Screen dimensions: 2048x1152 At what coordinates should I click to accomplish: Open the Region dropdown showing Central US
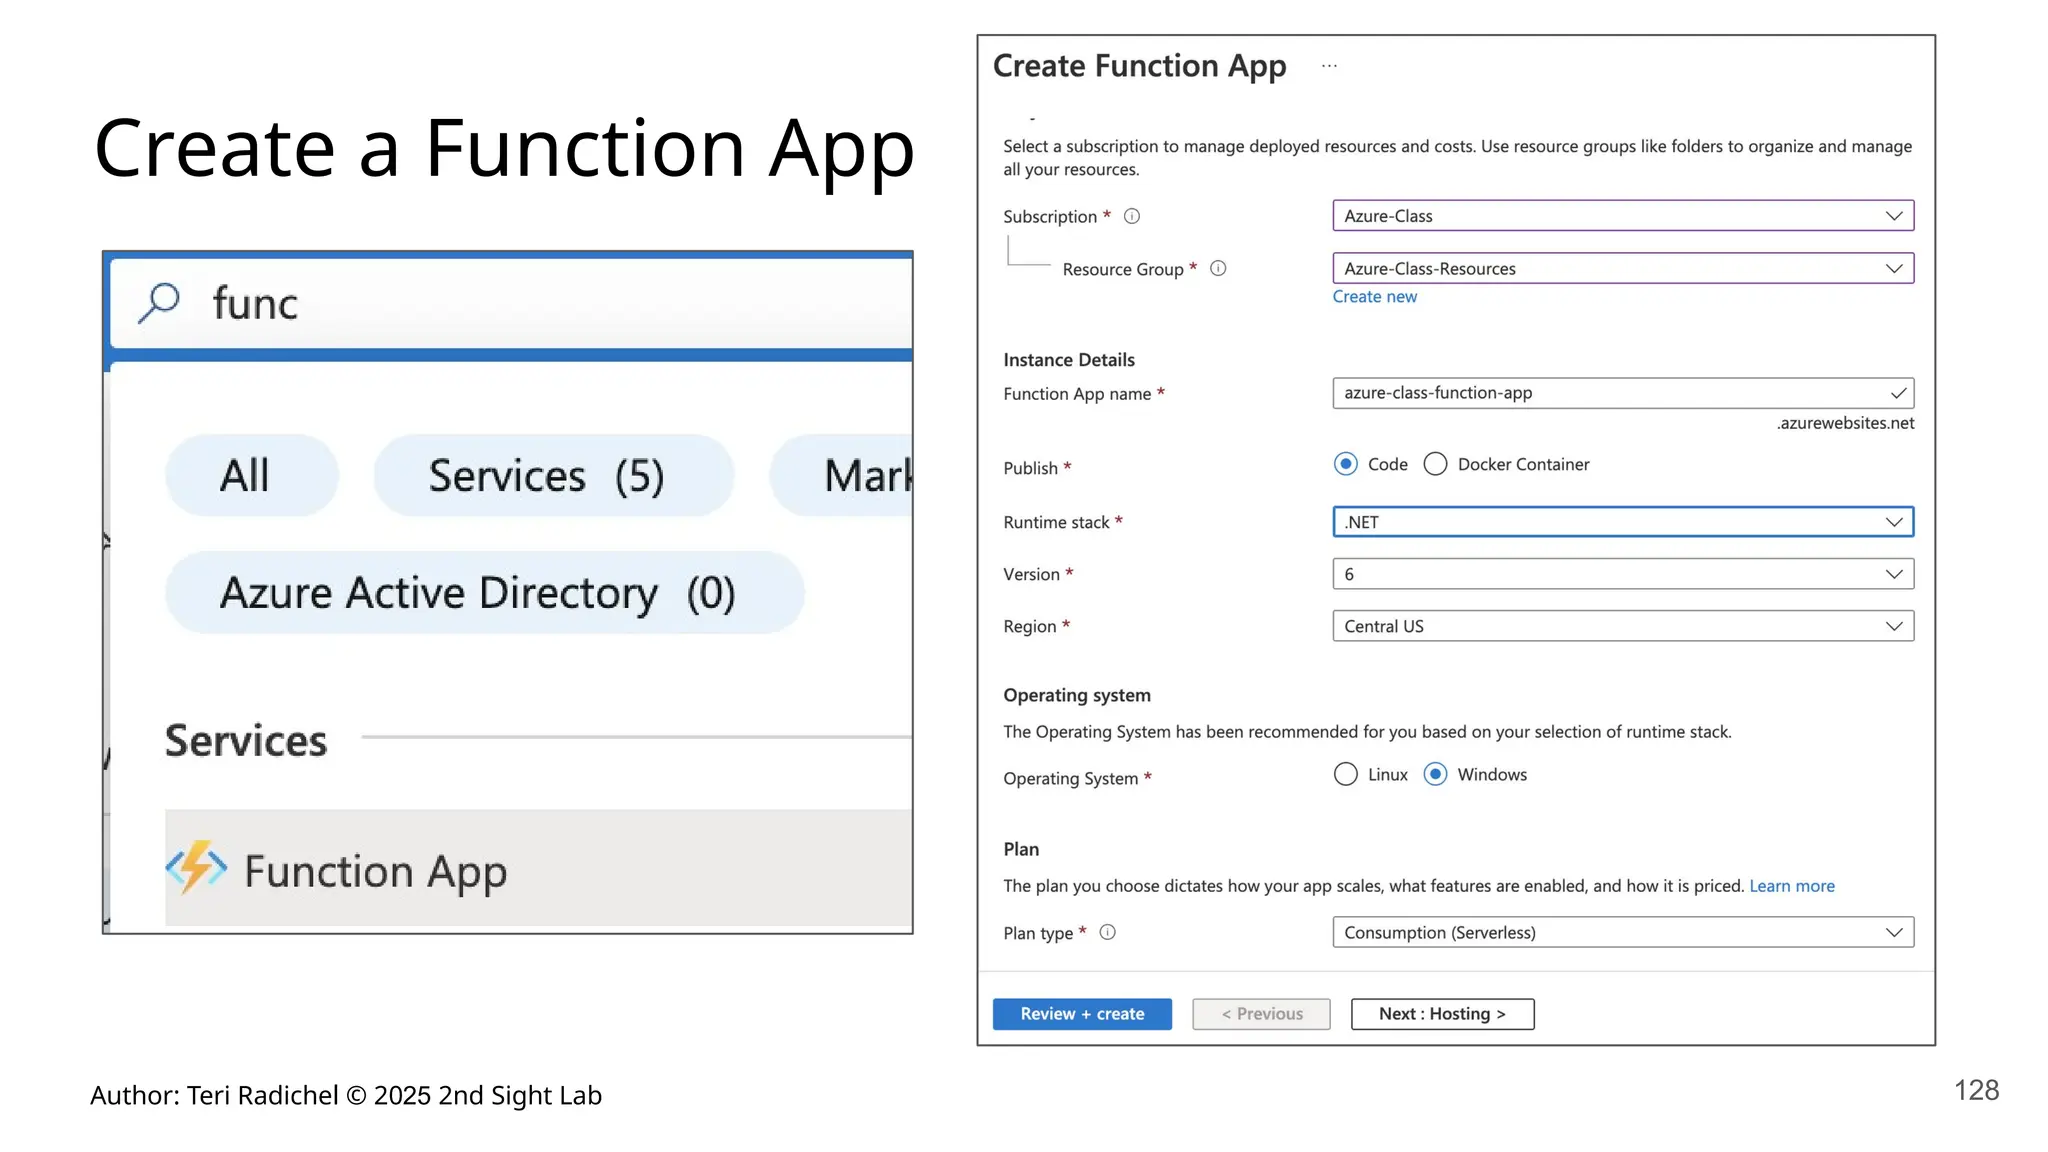point(1623,626)
